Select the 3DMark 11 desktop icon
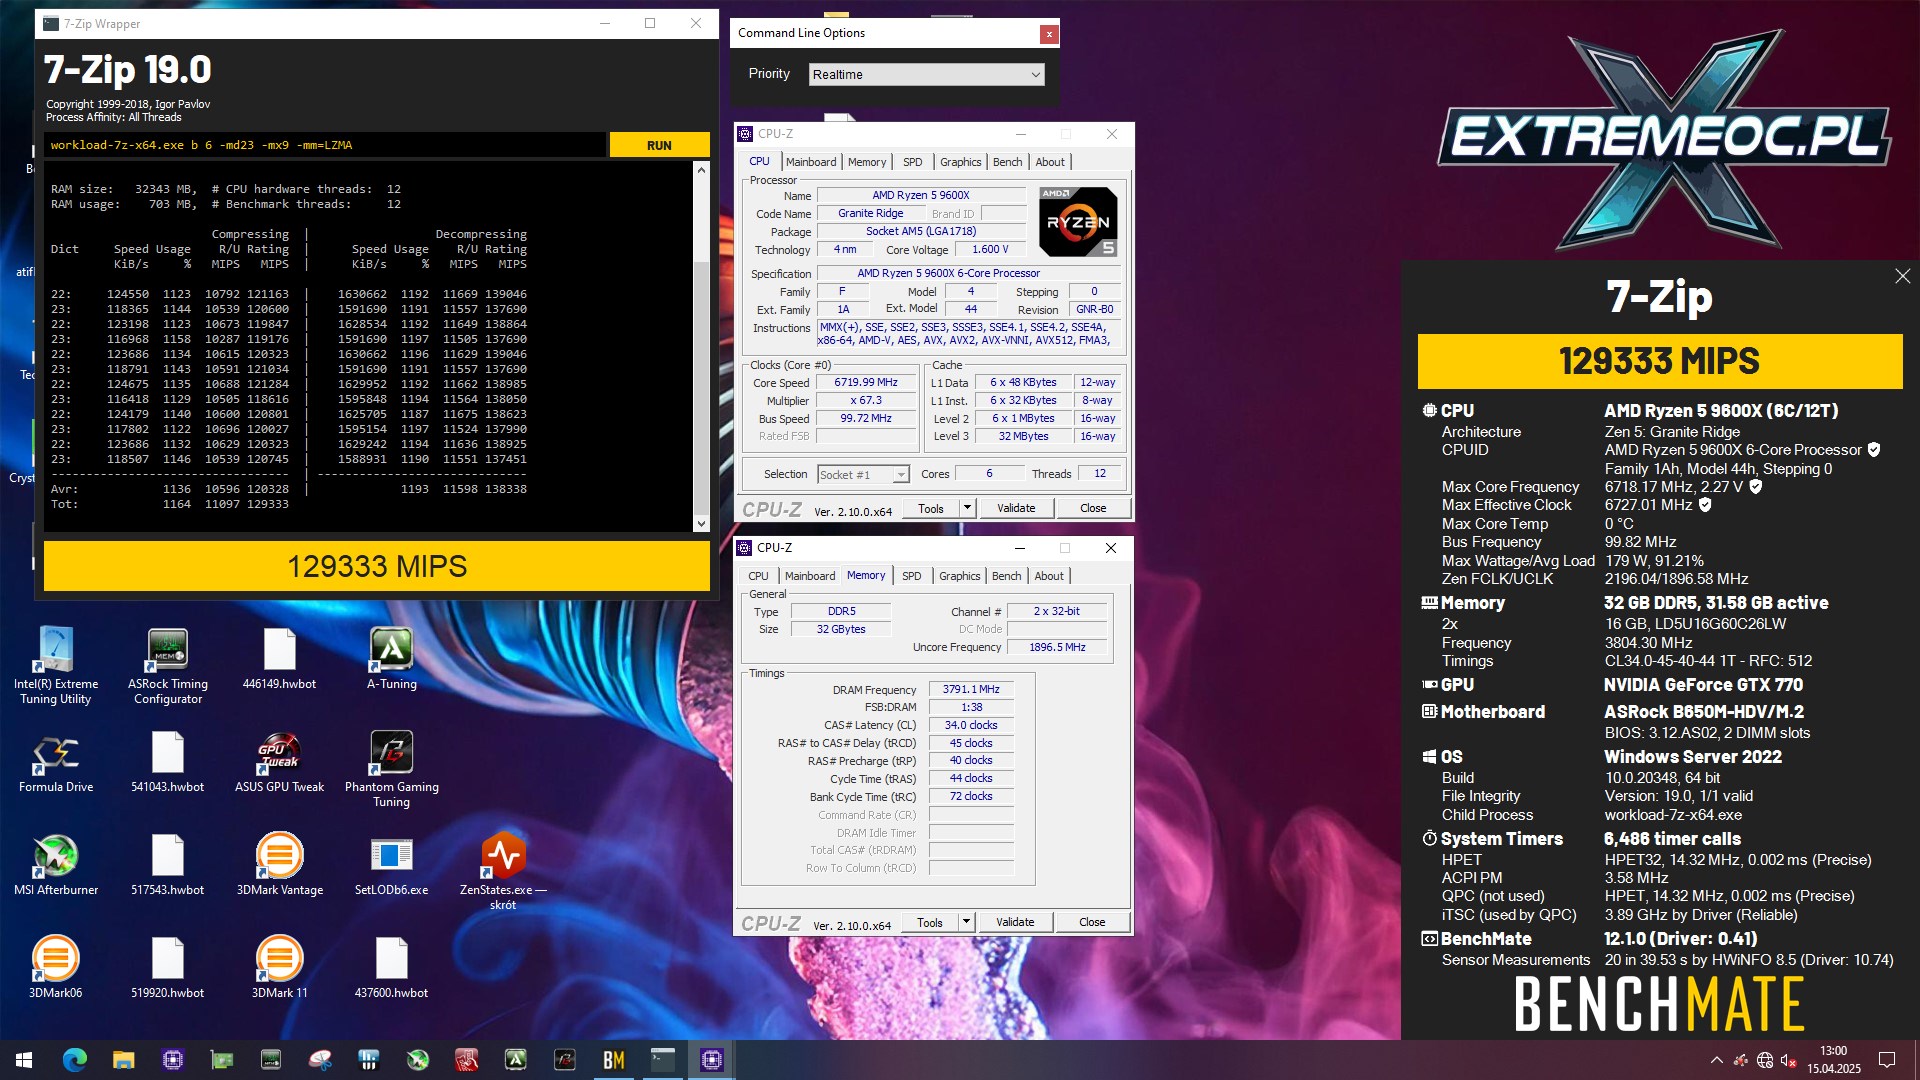The height and width of the screenshot is (1080, 1920). click(280, 968)
